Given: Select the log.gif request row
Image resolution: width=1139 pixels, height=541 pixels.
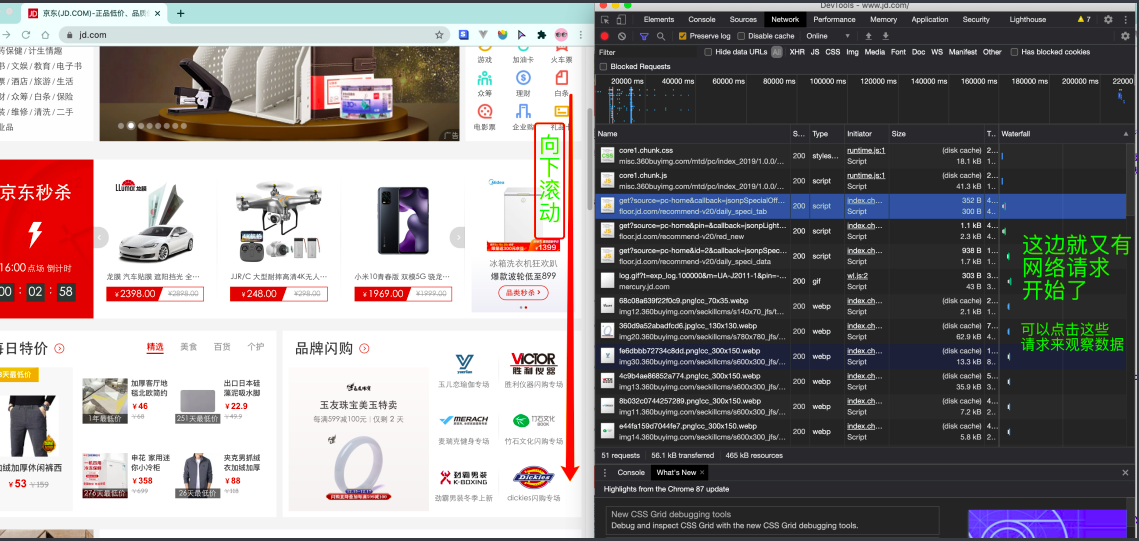Looking at the screenshot, I should (861, 281).
